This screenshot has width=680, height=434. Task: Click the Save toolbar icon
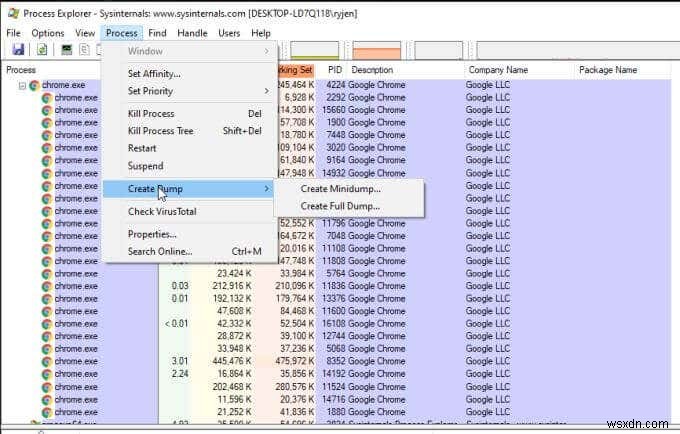18,49
